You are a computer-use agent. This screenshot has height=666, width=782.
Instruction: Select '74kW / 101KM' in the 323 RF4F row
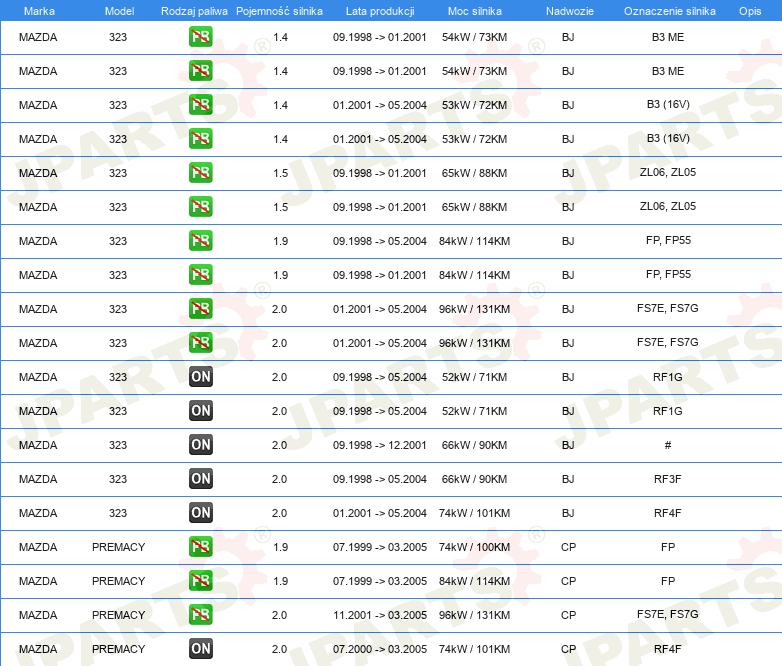[x=474, y=513]
